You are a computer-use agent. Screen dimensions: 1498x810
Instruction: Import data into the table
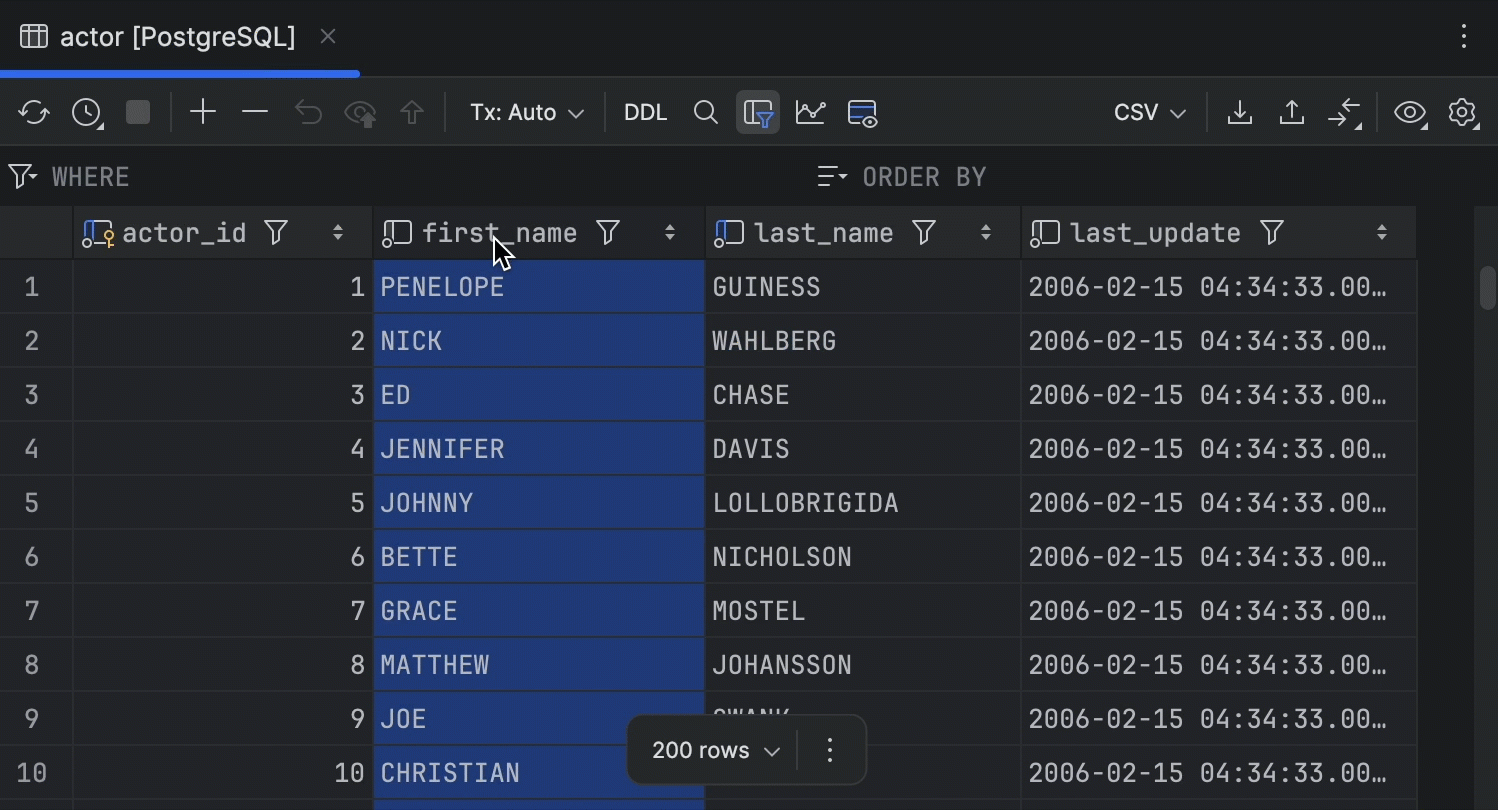point(1291,112)
